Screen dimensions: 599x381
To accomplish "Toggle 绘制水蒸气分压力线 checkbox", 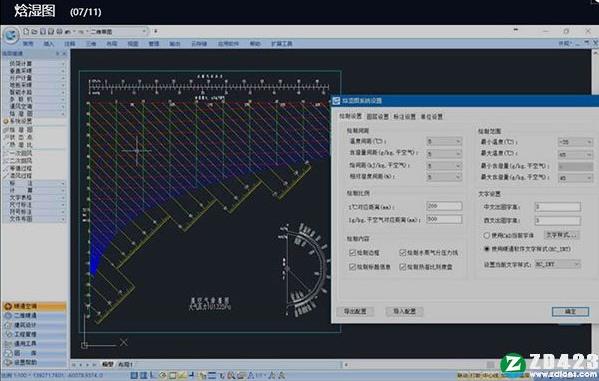I will point(403,253).
